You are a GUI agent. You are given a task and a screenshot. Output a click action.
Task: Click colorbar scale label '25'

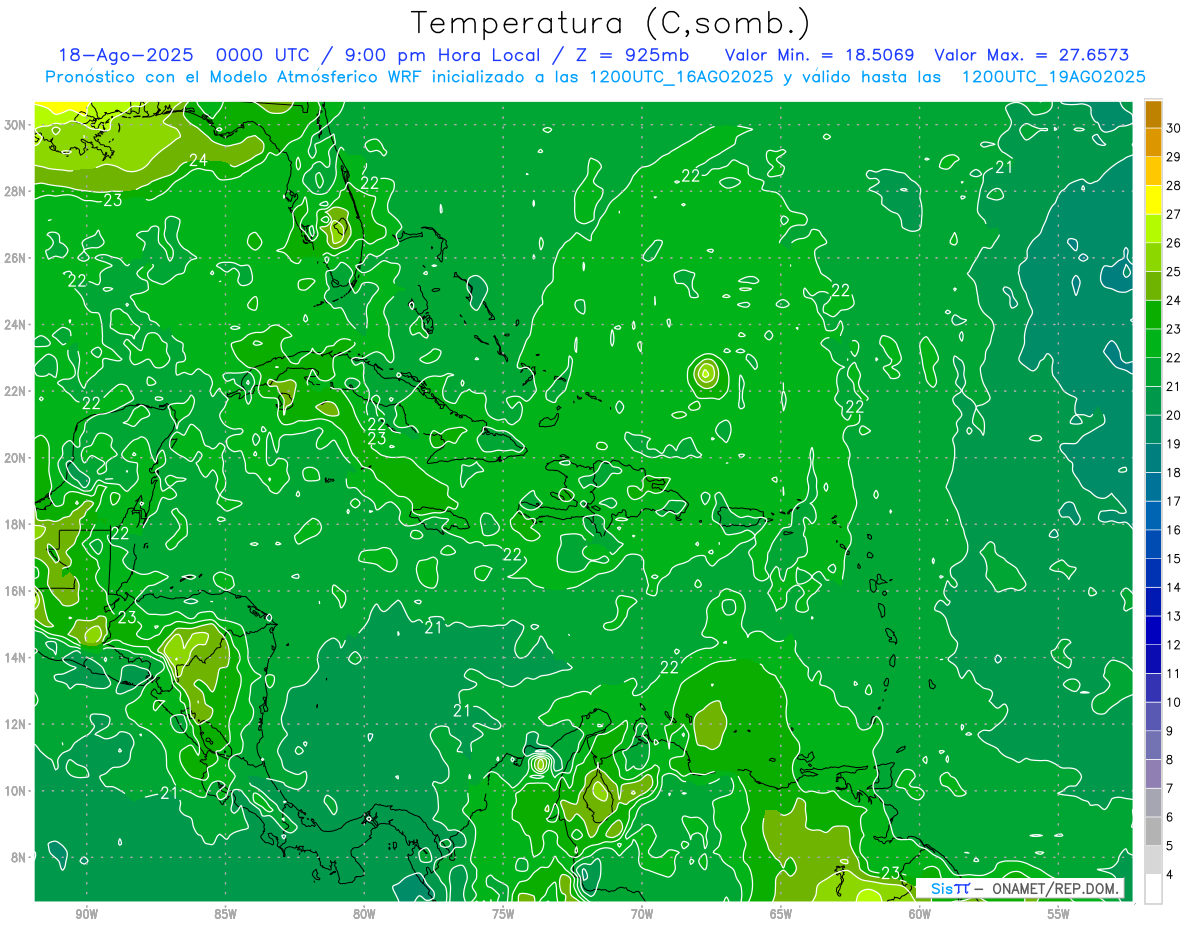pyautogui.click(x=1173, y=272)
